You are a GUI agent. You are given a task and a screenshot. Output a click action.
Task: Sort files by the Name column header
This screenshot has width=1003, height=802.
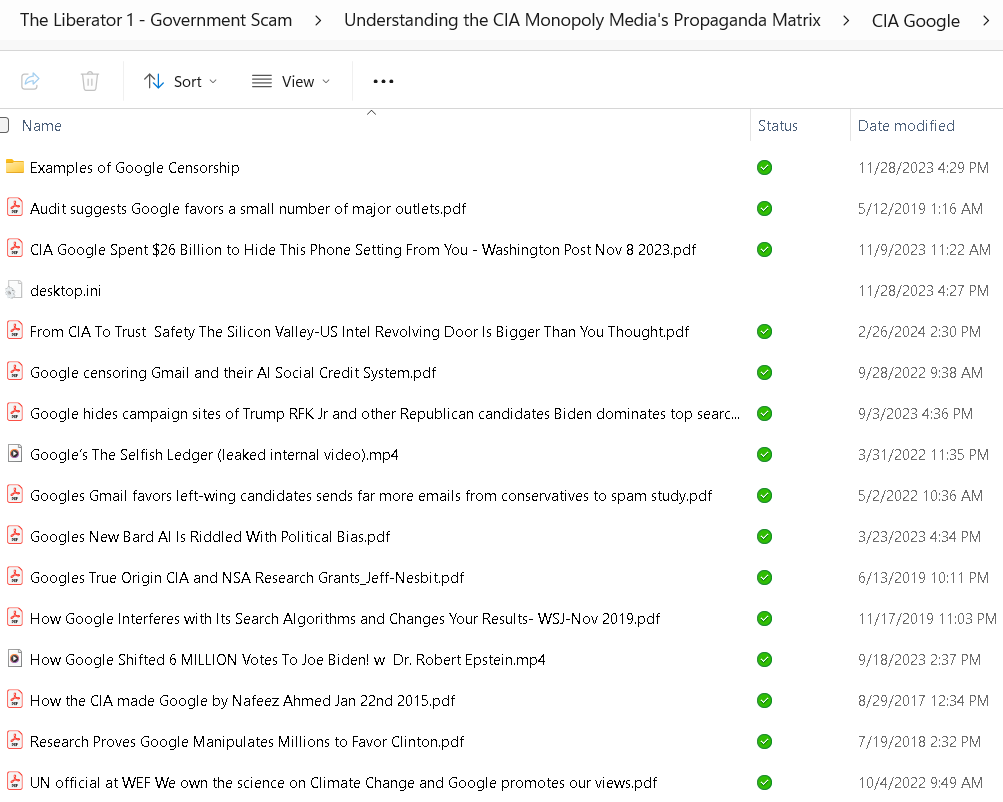42,126
